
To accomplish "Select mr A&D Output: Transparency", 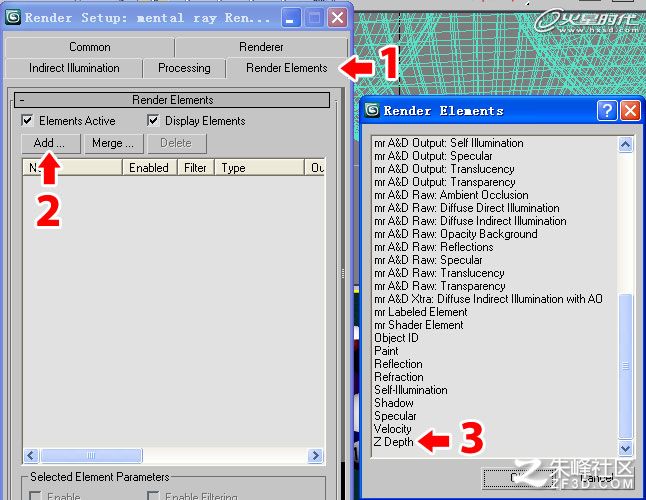I will [445, 182].
